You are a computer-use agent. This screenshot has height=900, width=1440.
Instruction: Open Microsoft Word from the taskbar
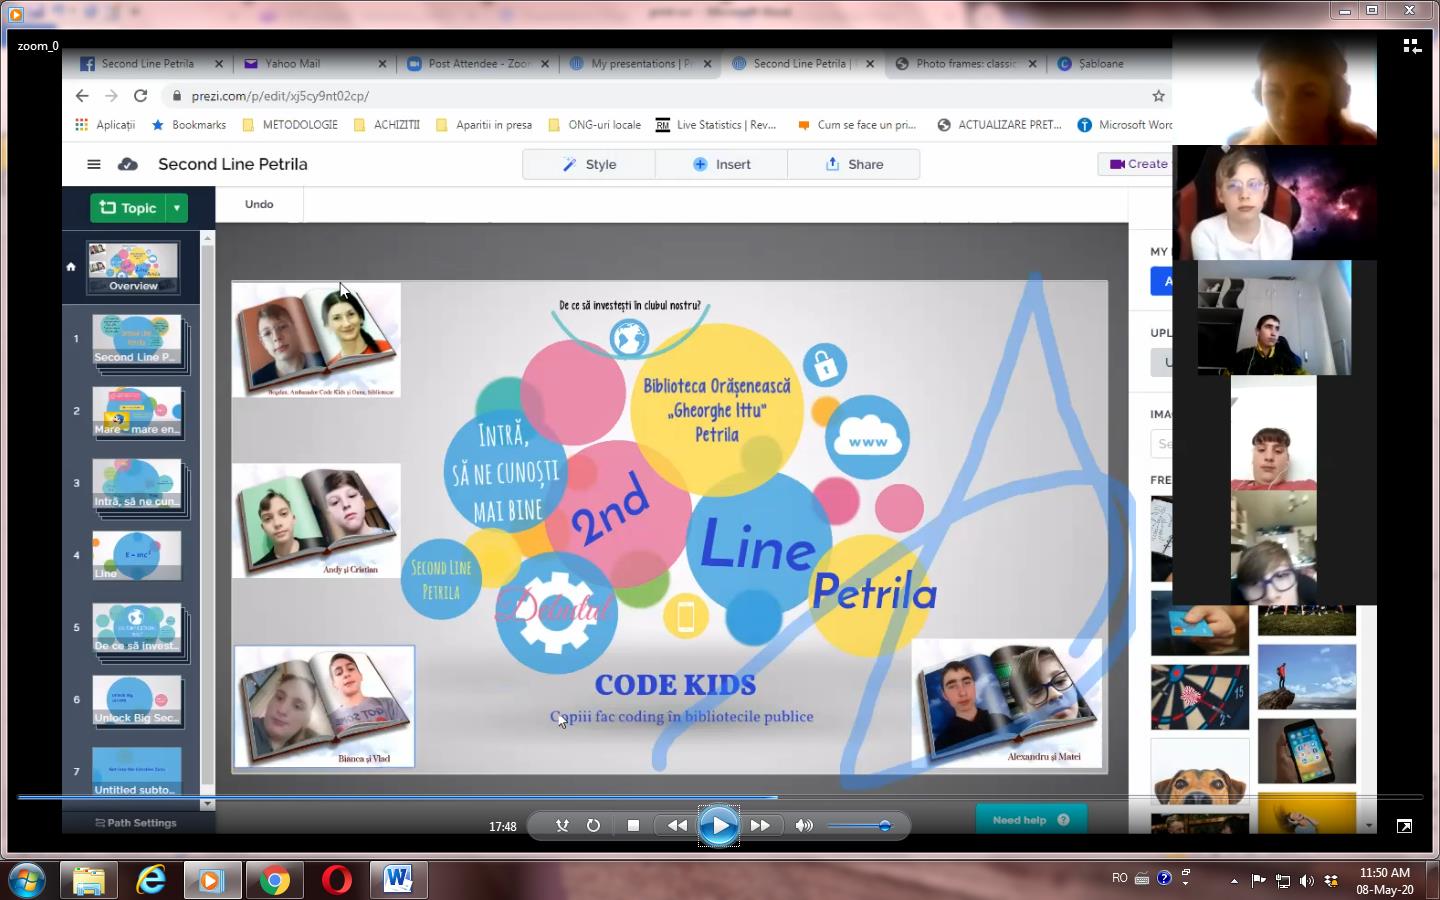pos(398,880)
